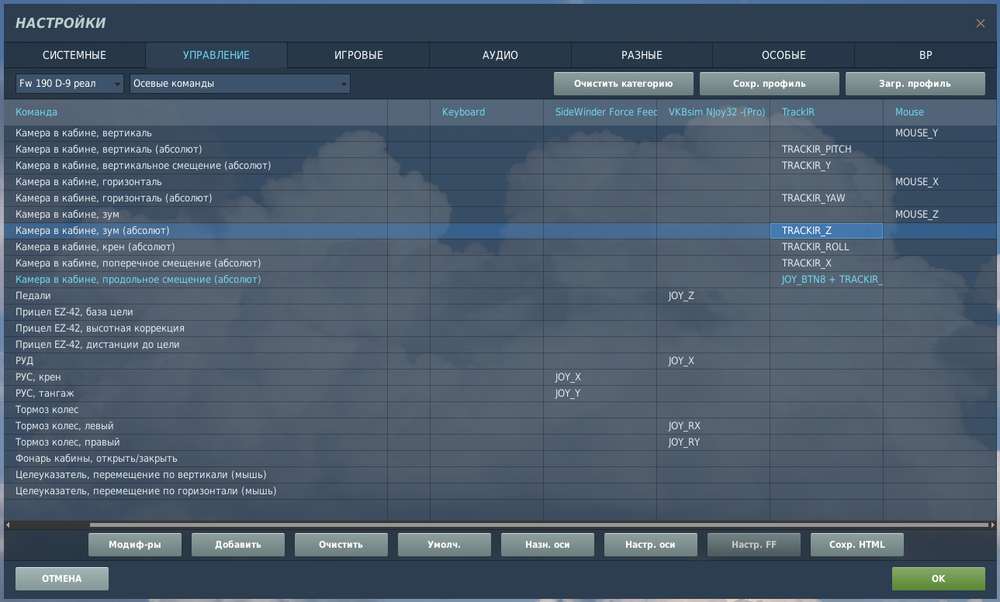Open the Модиф-ры modifiers button

(x=135, y=545)
